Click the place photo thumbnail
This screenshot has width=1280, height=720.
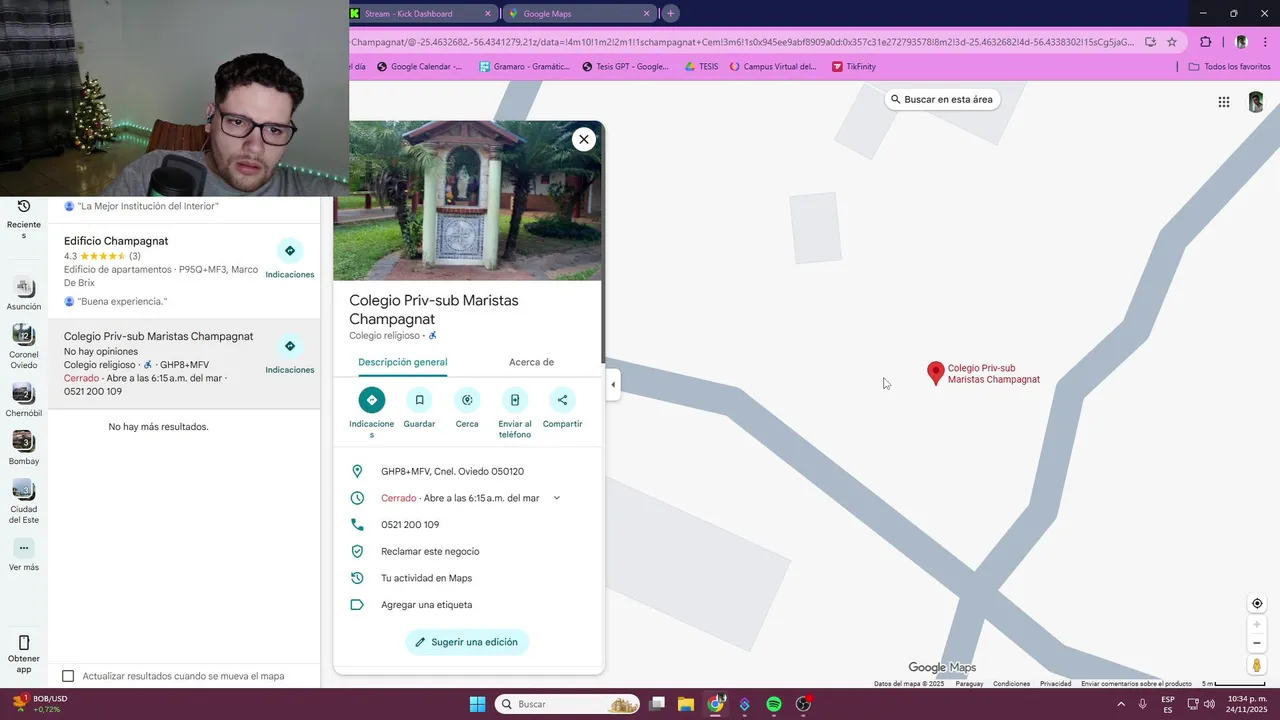468,201
